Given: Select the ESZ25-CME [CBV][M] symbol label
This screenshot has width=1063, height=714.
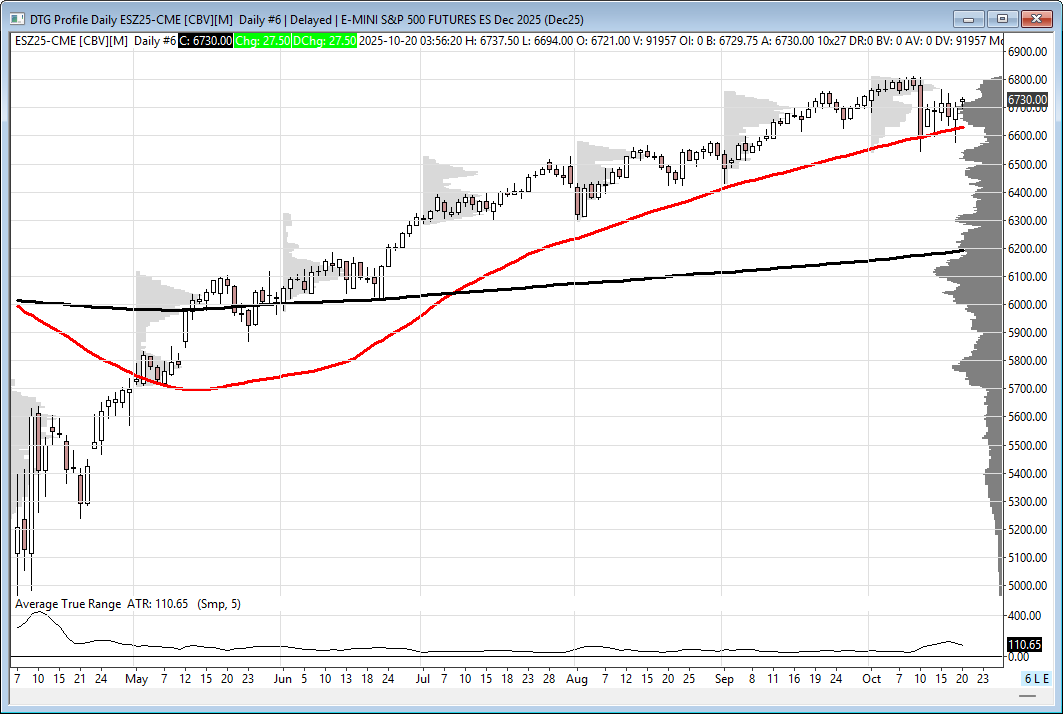Looking at the screenshot, I should [x=71, y=40].
